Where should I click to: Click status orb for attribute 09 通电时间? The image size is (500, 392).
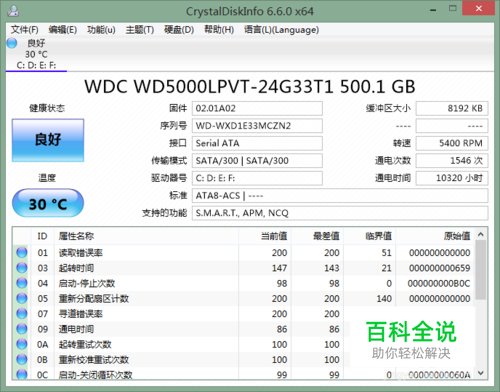click(22, 329)
